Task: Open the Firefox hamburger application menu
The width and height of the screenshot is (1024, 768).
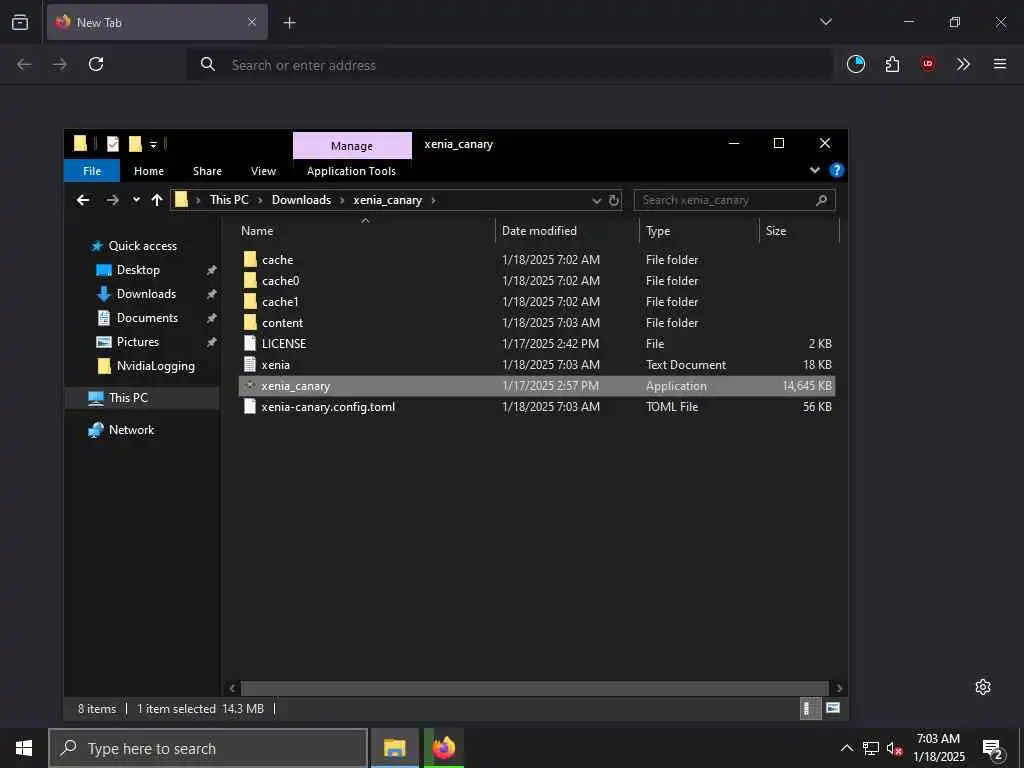Action: 999,64
